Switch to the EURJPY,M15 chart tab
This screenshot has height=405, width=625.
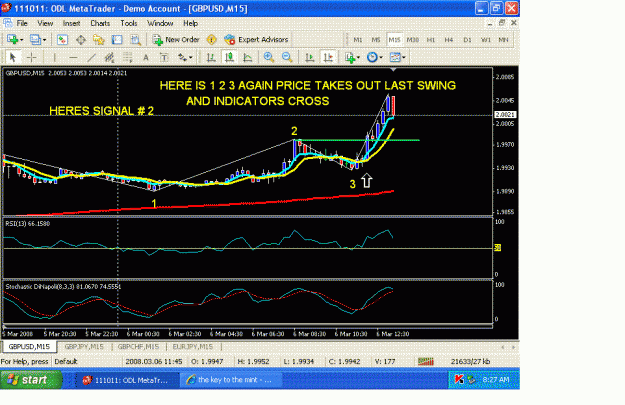click(193, 346)
